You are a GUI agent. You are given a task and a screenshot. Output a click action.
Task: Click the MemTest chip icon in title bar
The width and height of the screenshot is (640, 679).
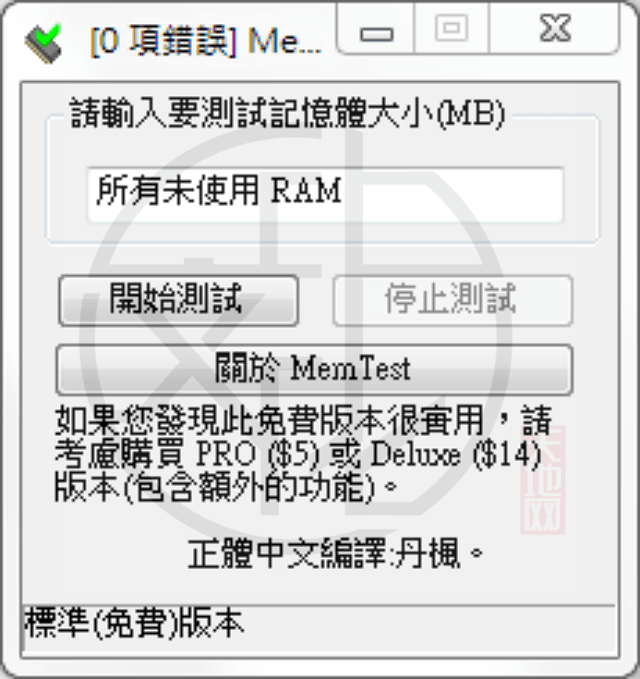pyautogui.click(x=44, y=43)
